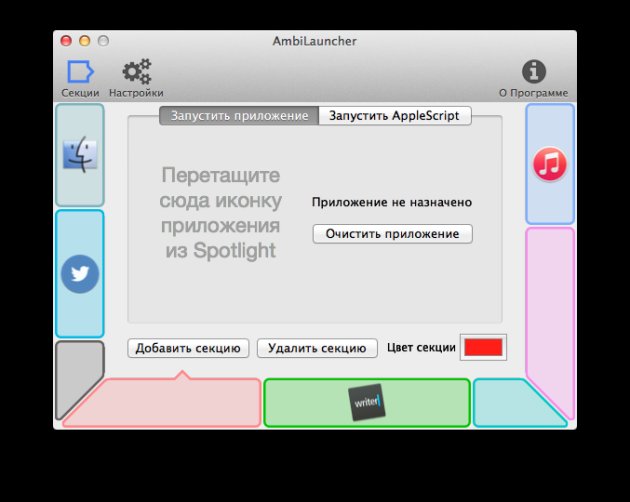Click Удалить секцию button
Screen dimensions: 630x502
coord(317,348)
